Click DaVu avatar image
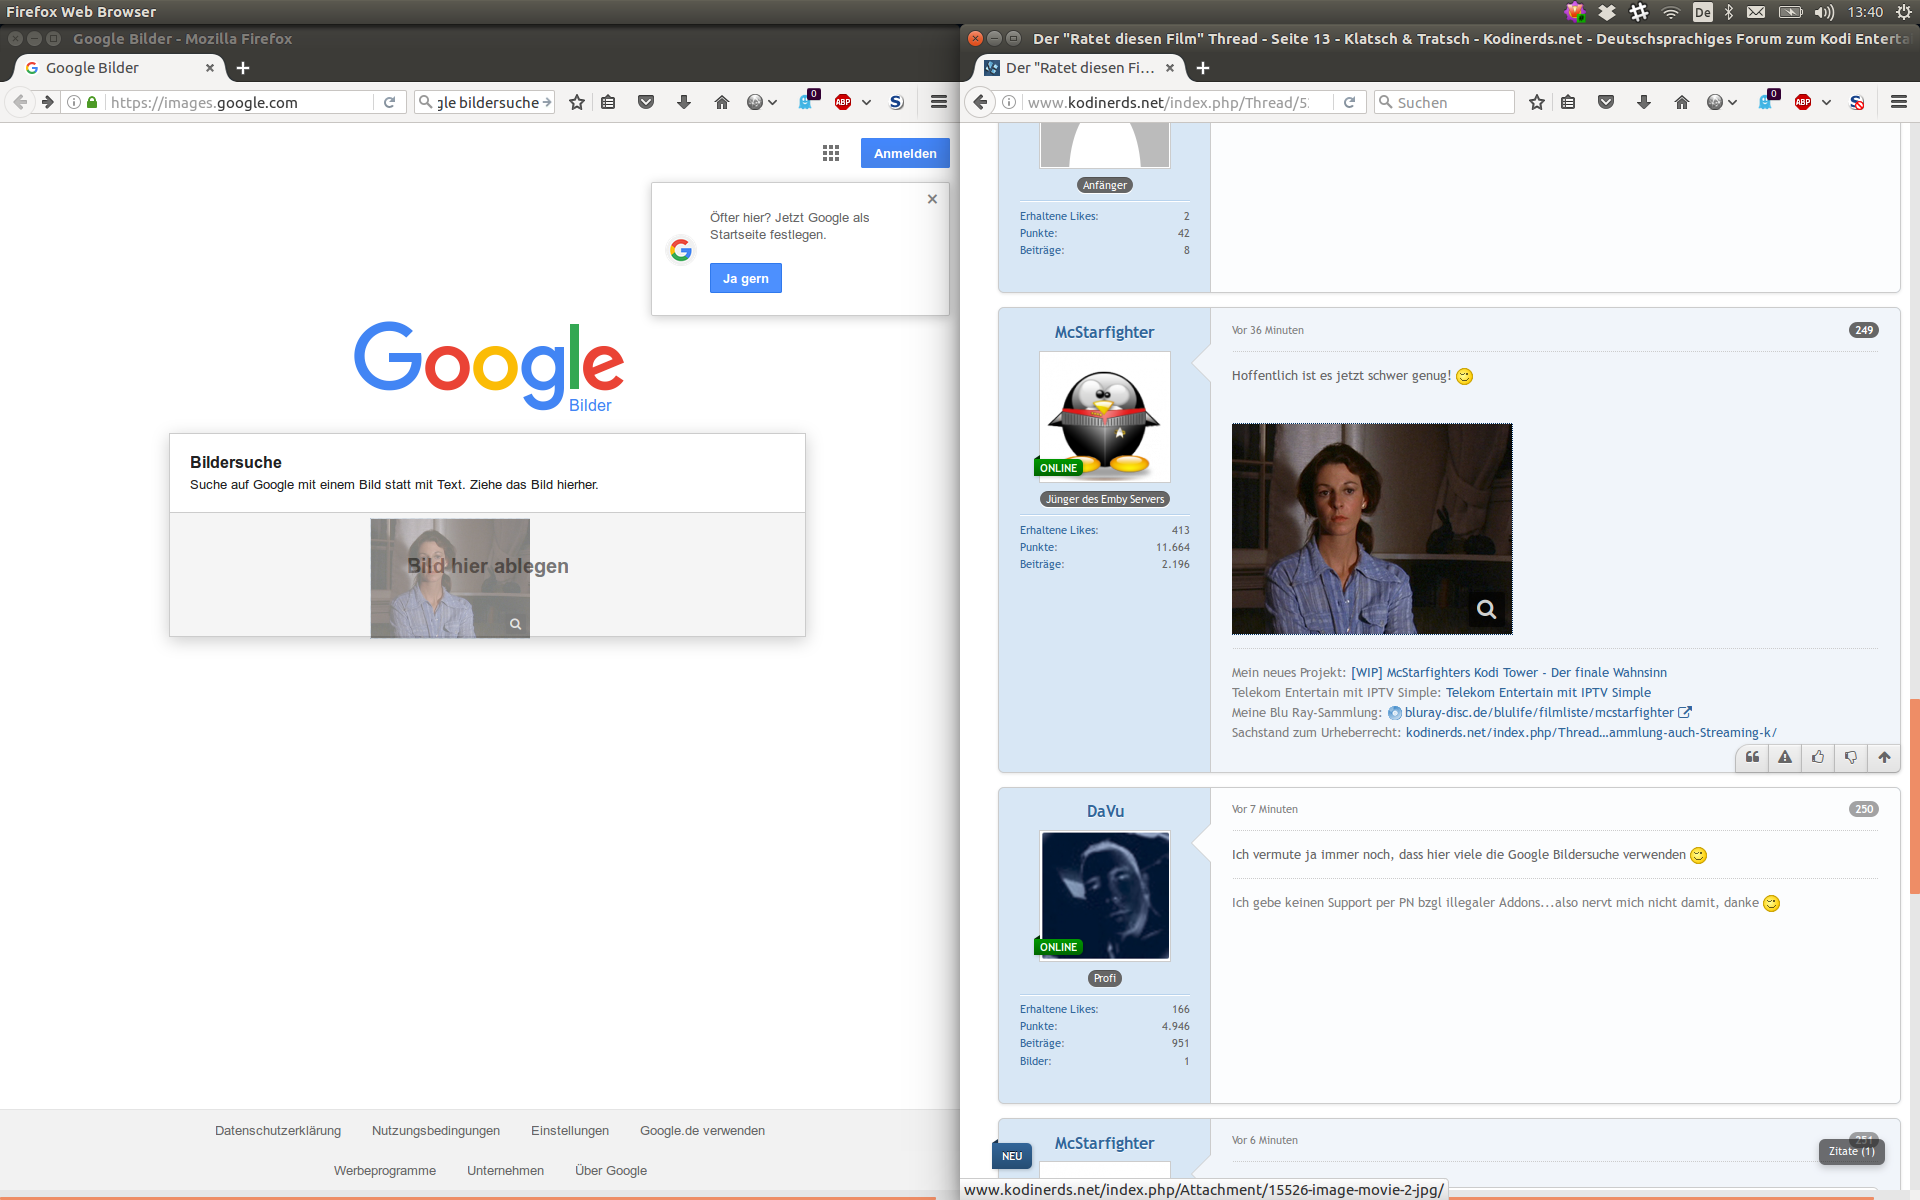1920x1200 pixels. click(1105, 895)
